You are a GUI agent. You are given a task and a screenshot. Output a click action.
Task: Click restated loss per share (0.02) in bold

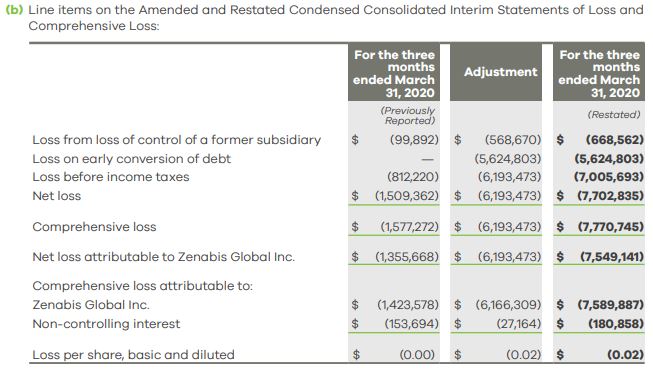(x=625, y=355)
